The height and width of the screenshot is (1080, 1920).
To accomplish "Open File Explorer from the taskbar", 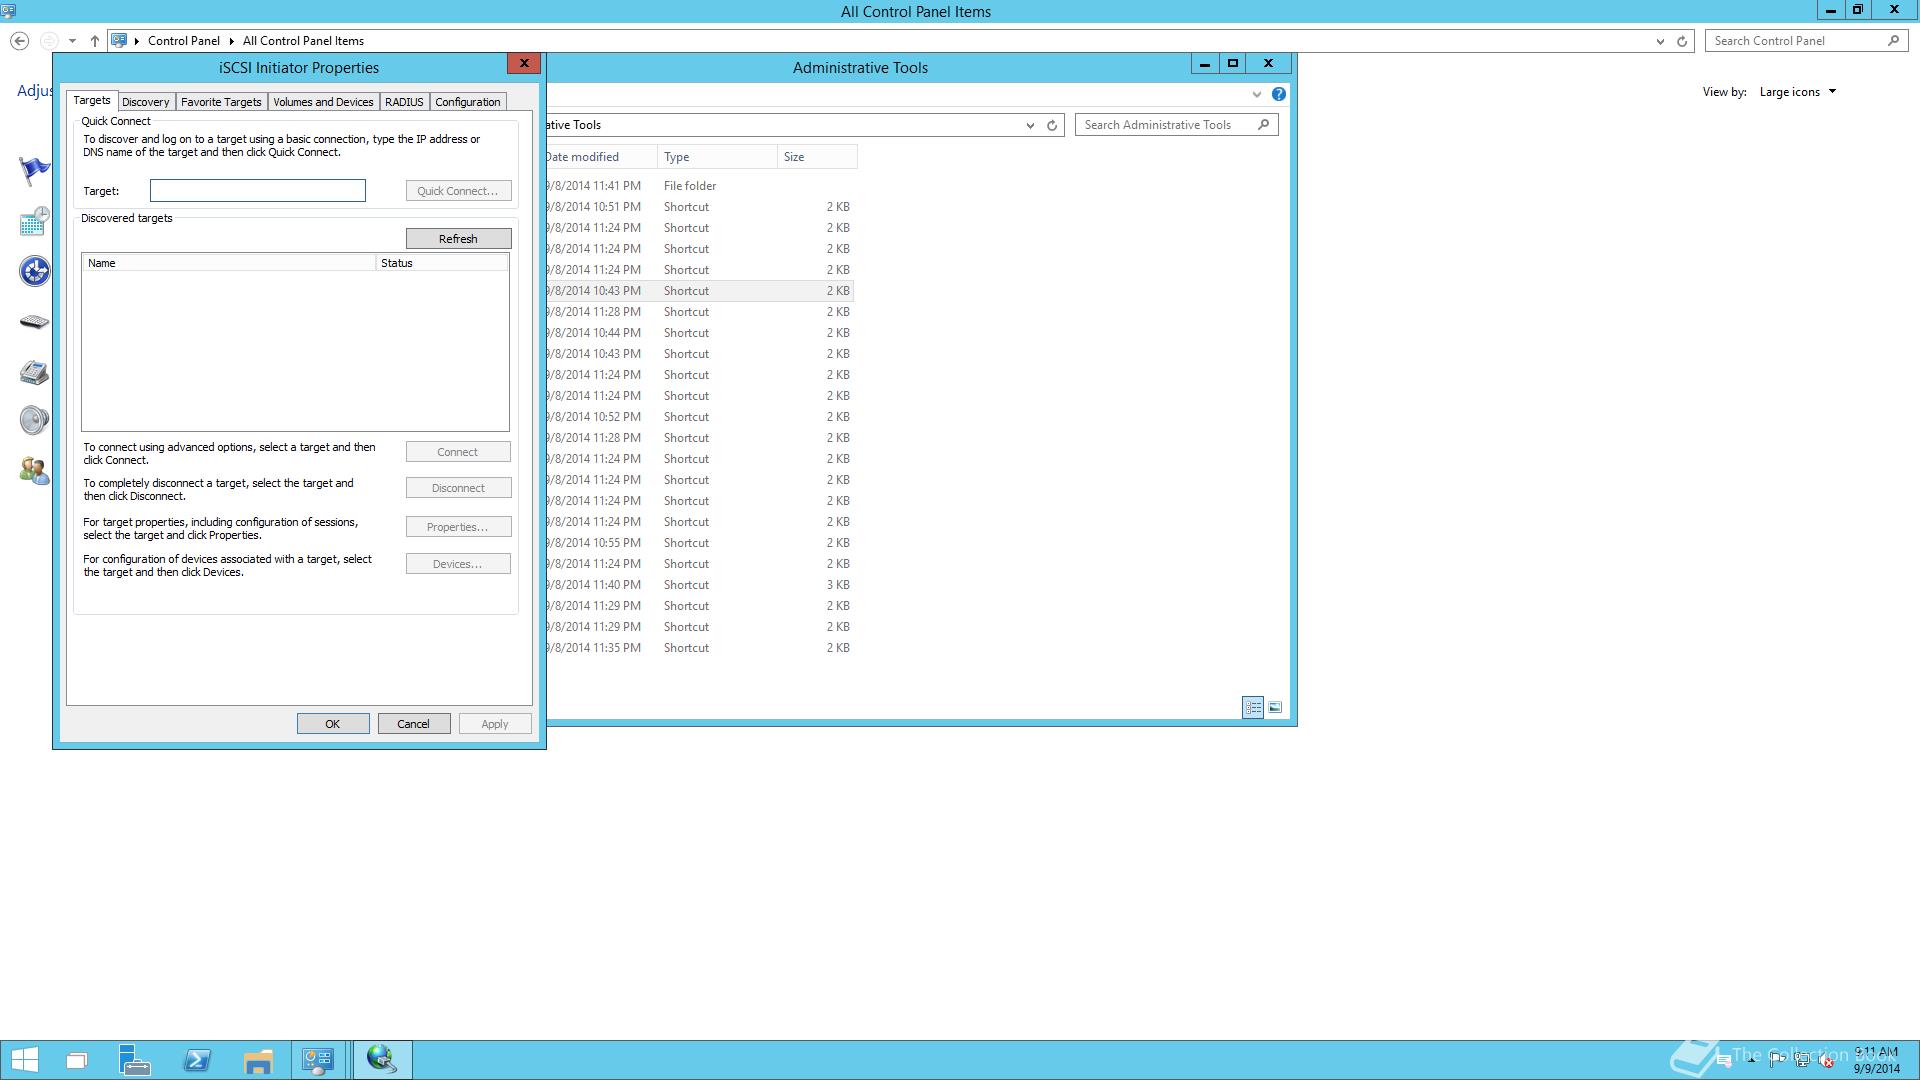I will click(258, 1060).
